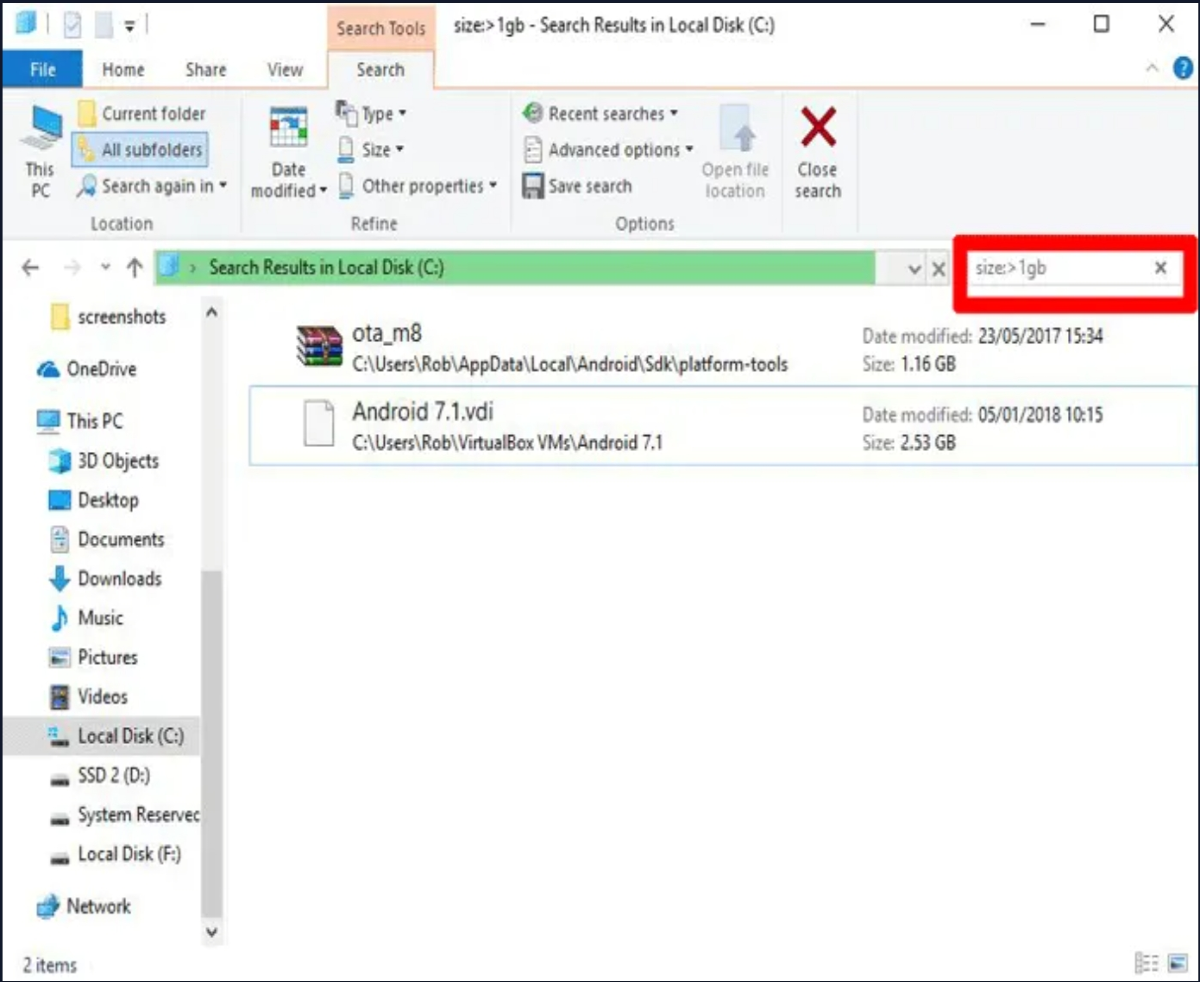Stop loading with address bar X

(x=938, y=269)
